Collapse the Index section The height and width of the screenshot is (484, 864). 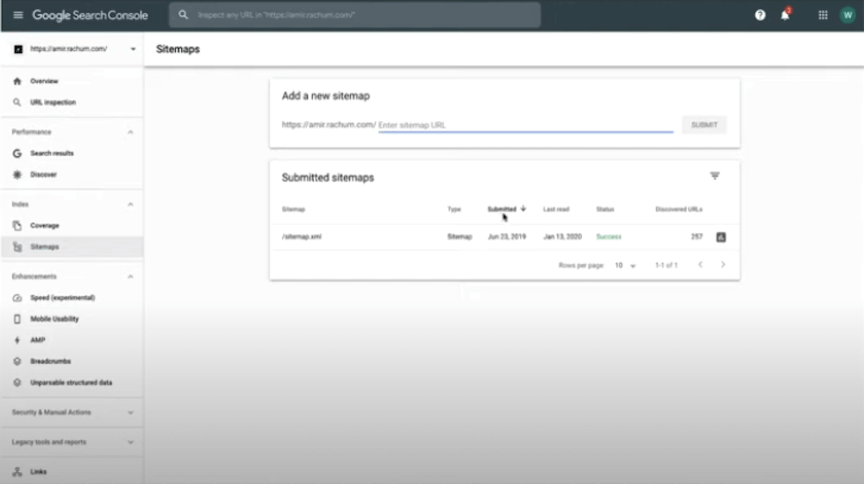pyautogui.click(x=131, y=205)
